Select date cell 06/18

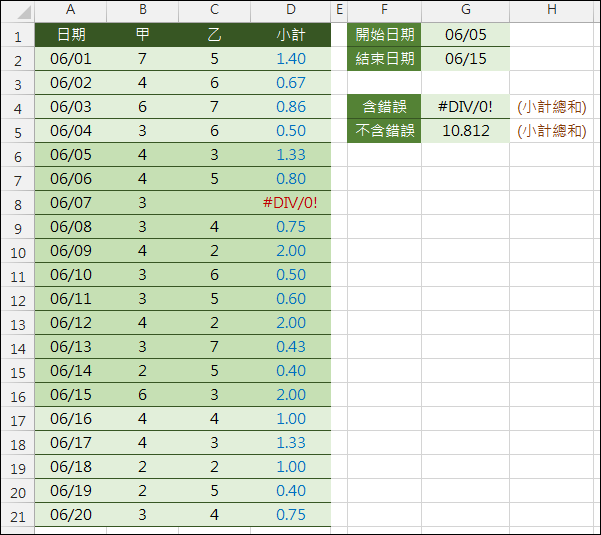[x=71, y=467]
